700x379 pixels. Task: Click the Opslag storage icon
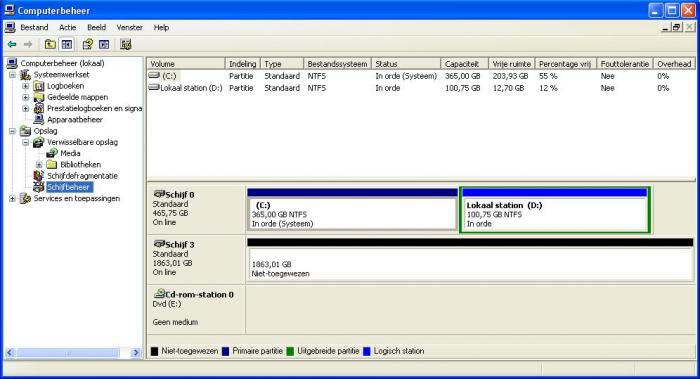tap(26, 131)
